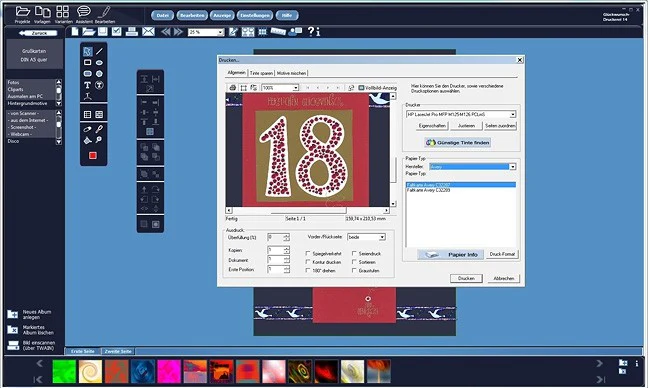Select the green background thumbnail
The width and height of the screenshot is (650, 388).
click(65, 371)
